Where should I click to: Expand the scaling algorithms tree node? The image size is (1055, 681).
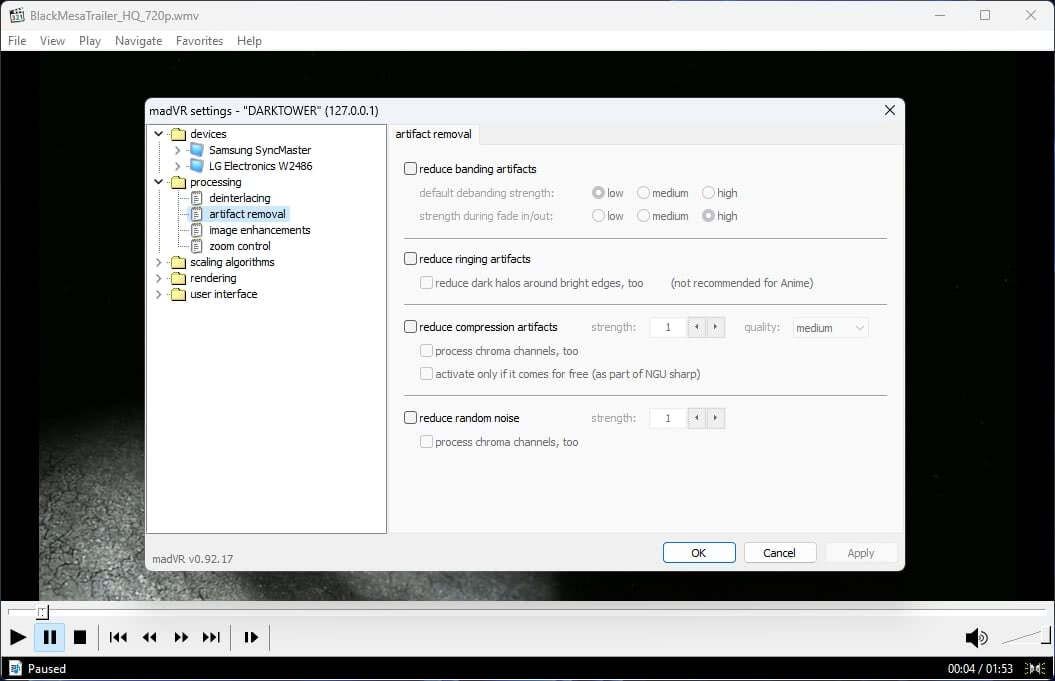click(158, 262)
